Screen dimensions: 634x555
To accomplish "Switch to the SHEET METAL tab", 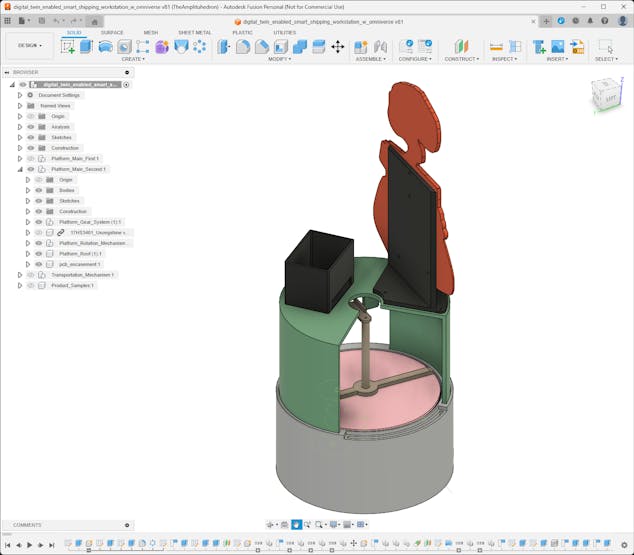I will (x=194, y=32).
